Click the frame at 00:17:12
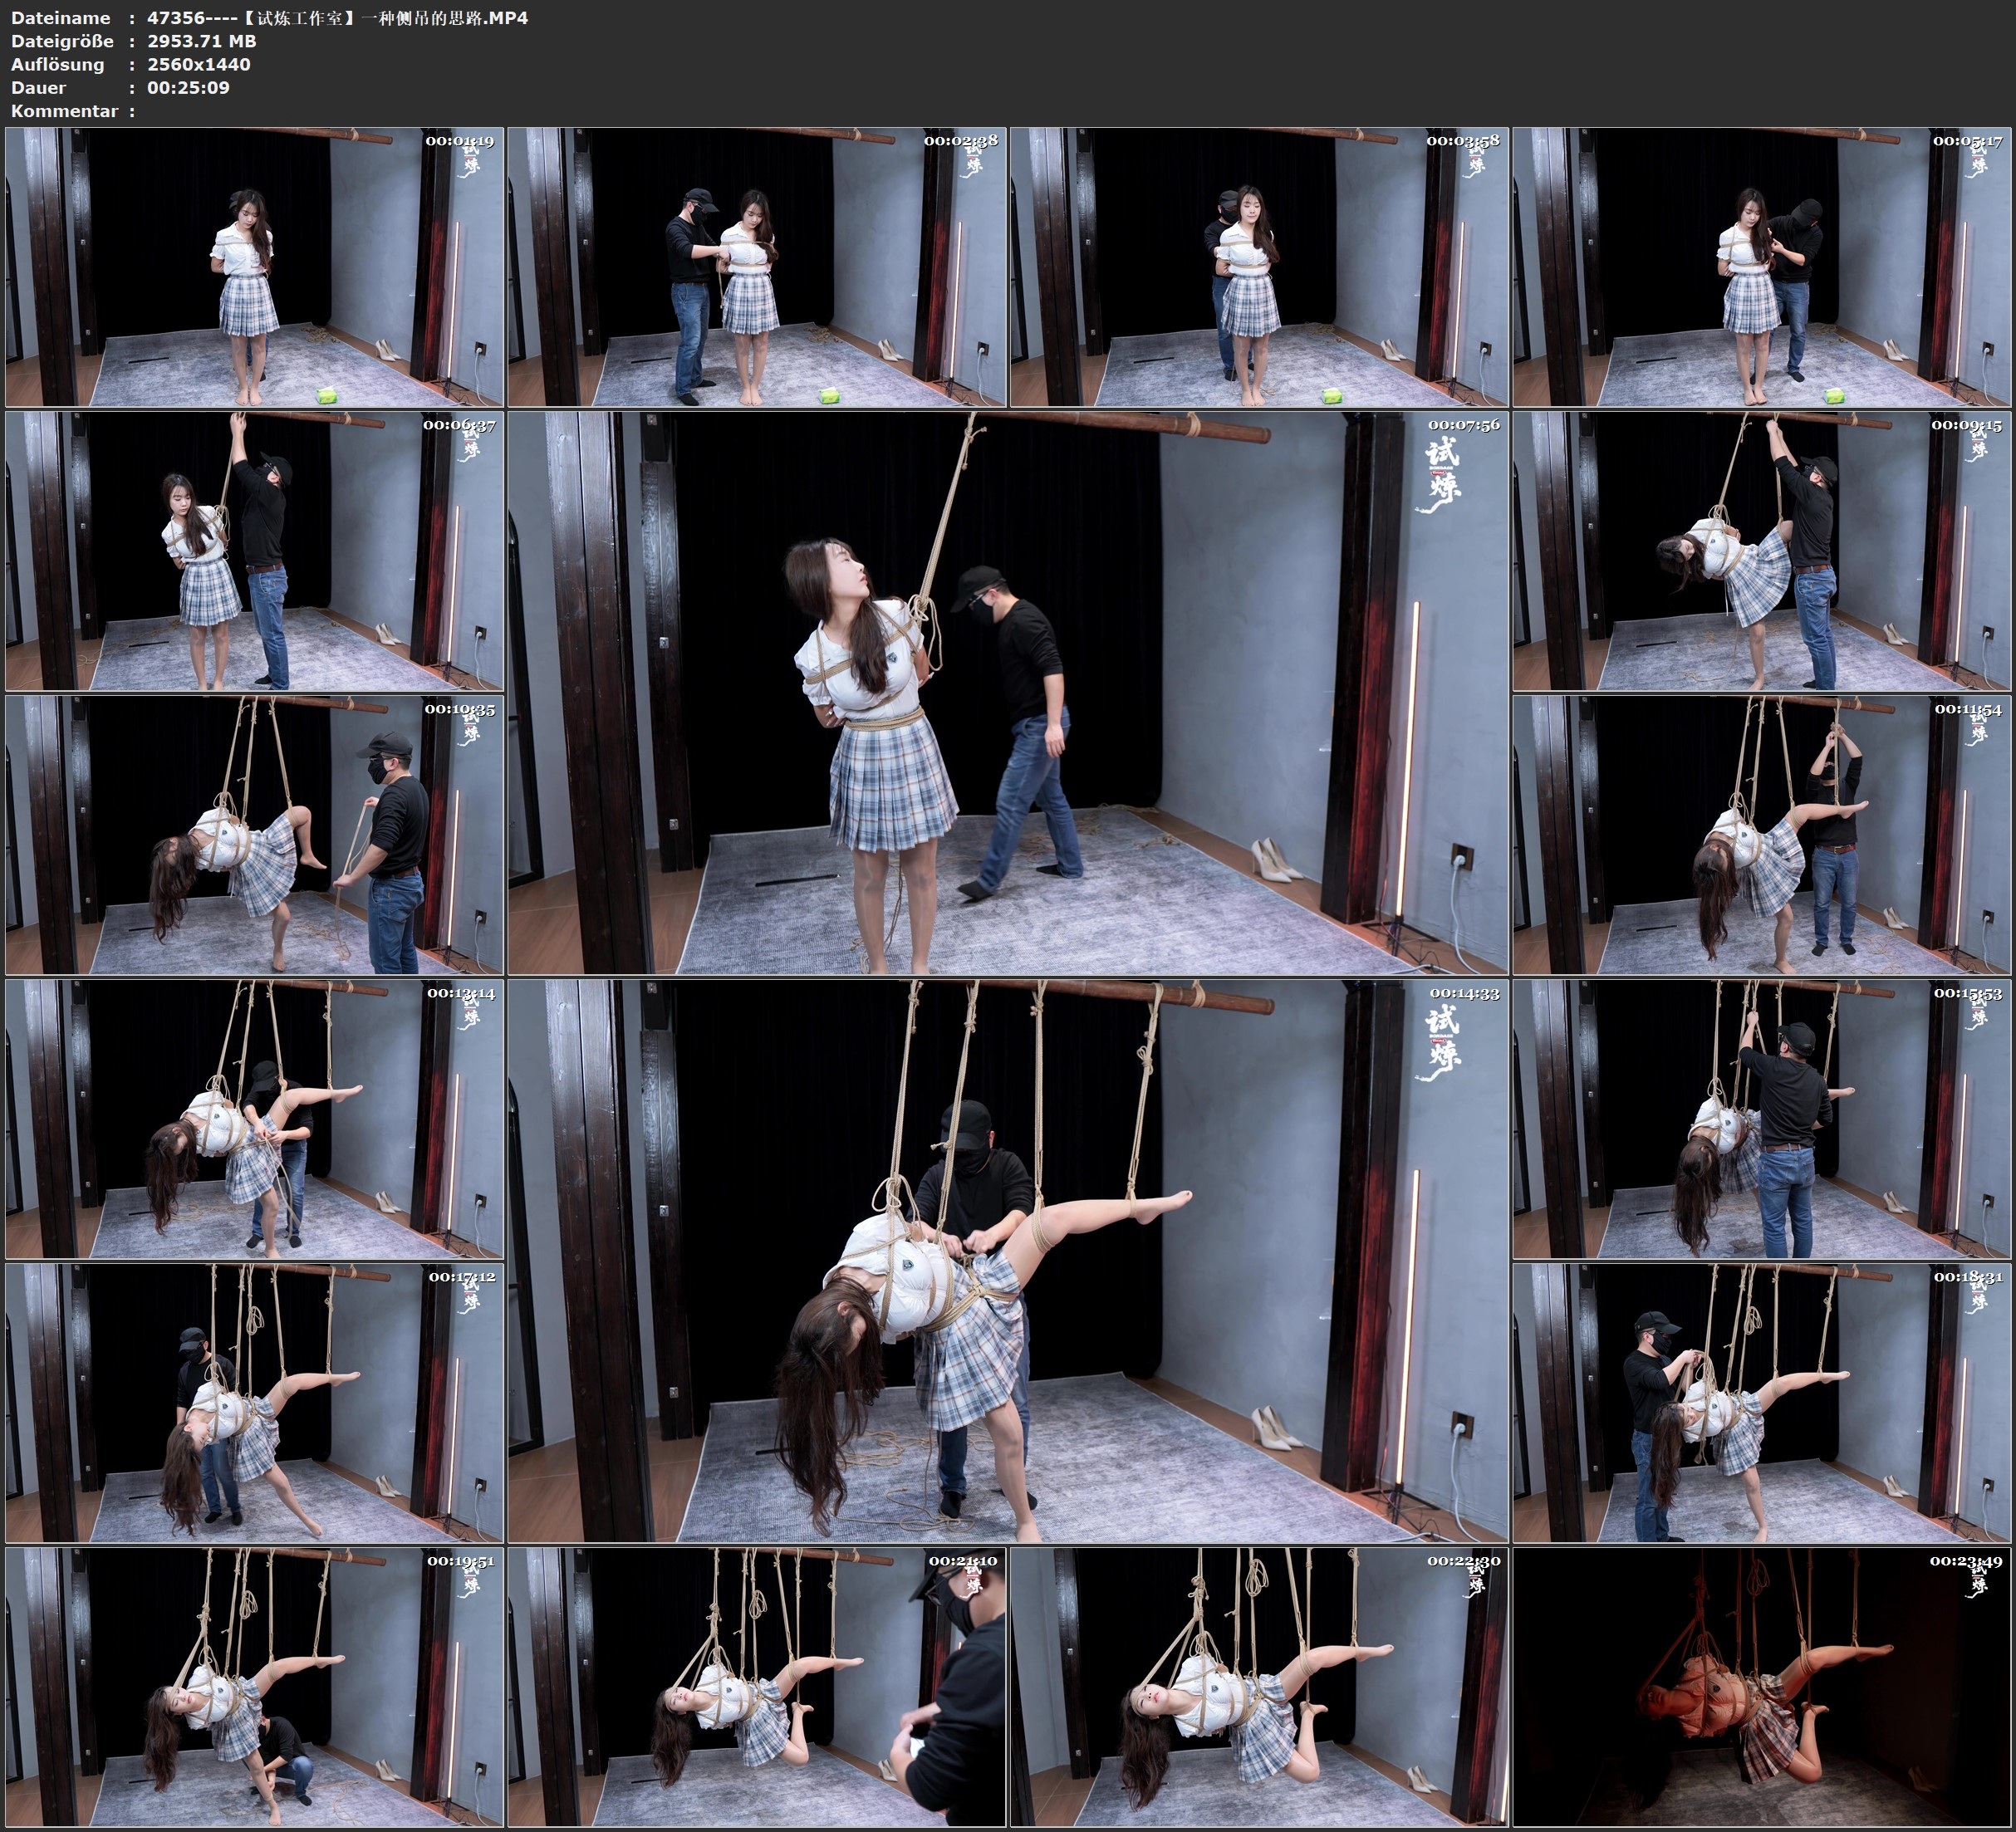This screenshot has width=2016, height=1832. click(254, 1402)
